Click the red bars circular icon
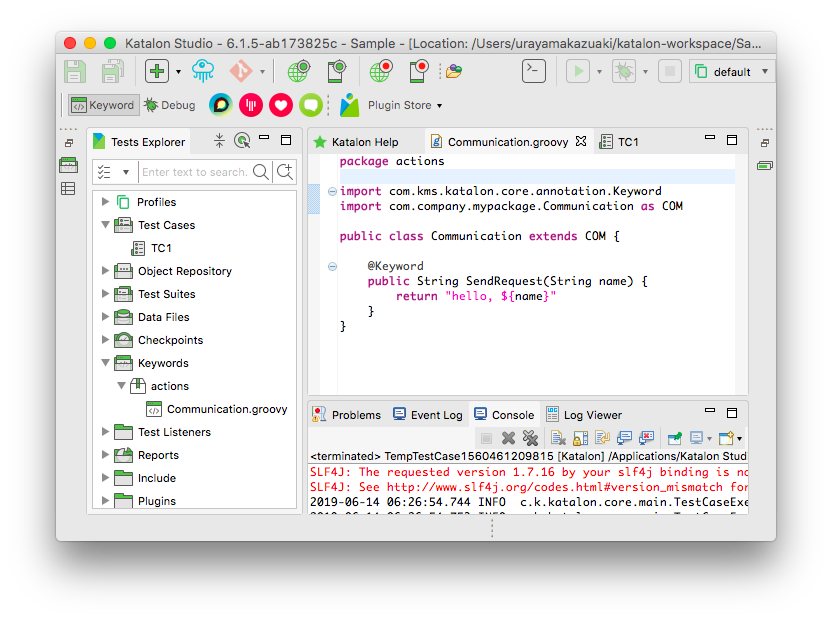The height and width of the screenshot is (621, 832). pos(251,105)
